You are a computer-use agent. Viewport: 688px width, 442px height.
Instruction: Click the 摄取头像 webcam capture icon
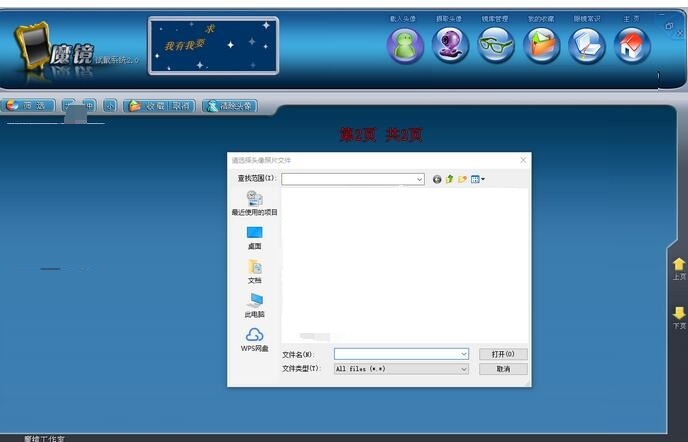click(450, 46)
